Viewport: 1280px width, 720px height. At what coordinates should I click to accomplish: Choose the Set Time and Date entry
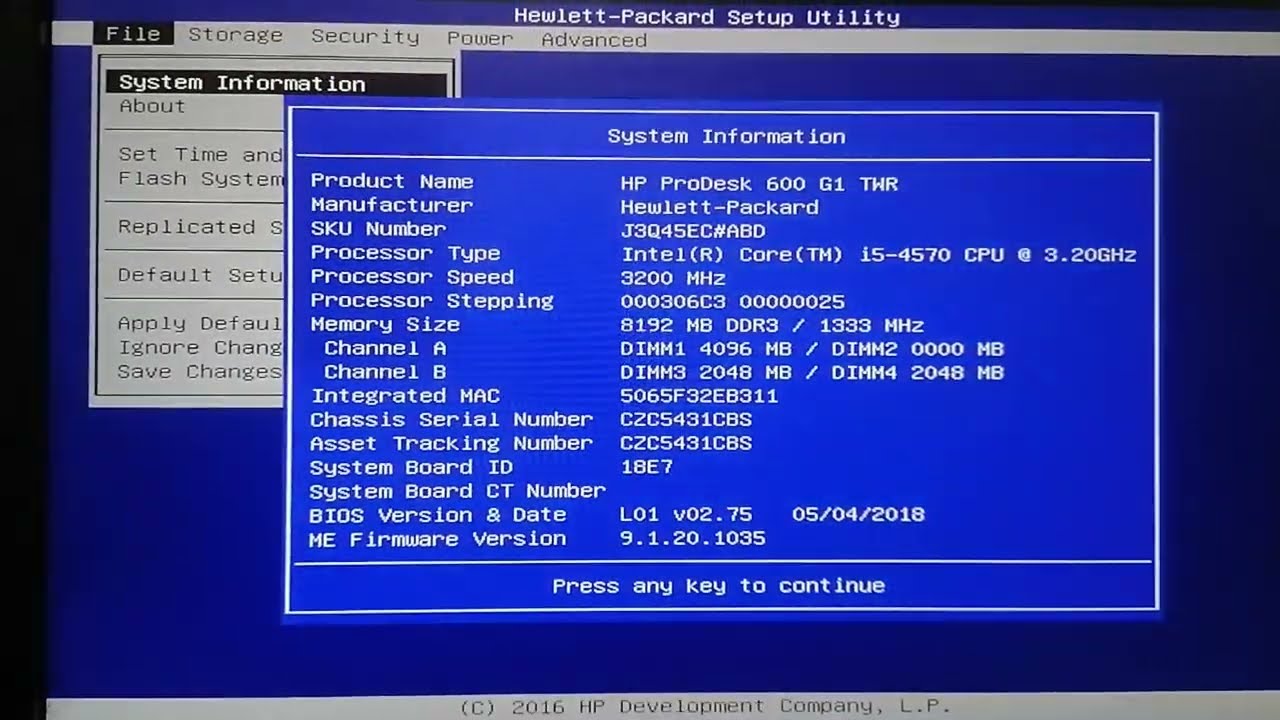200,155
